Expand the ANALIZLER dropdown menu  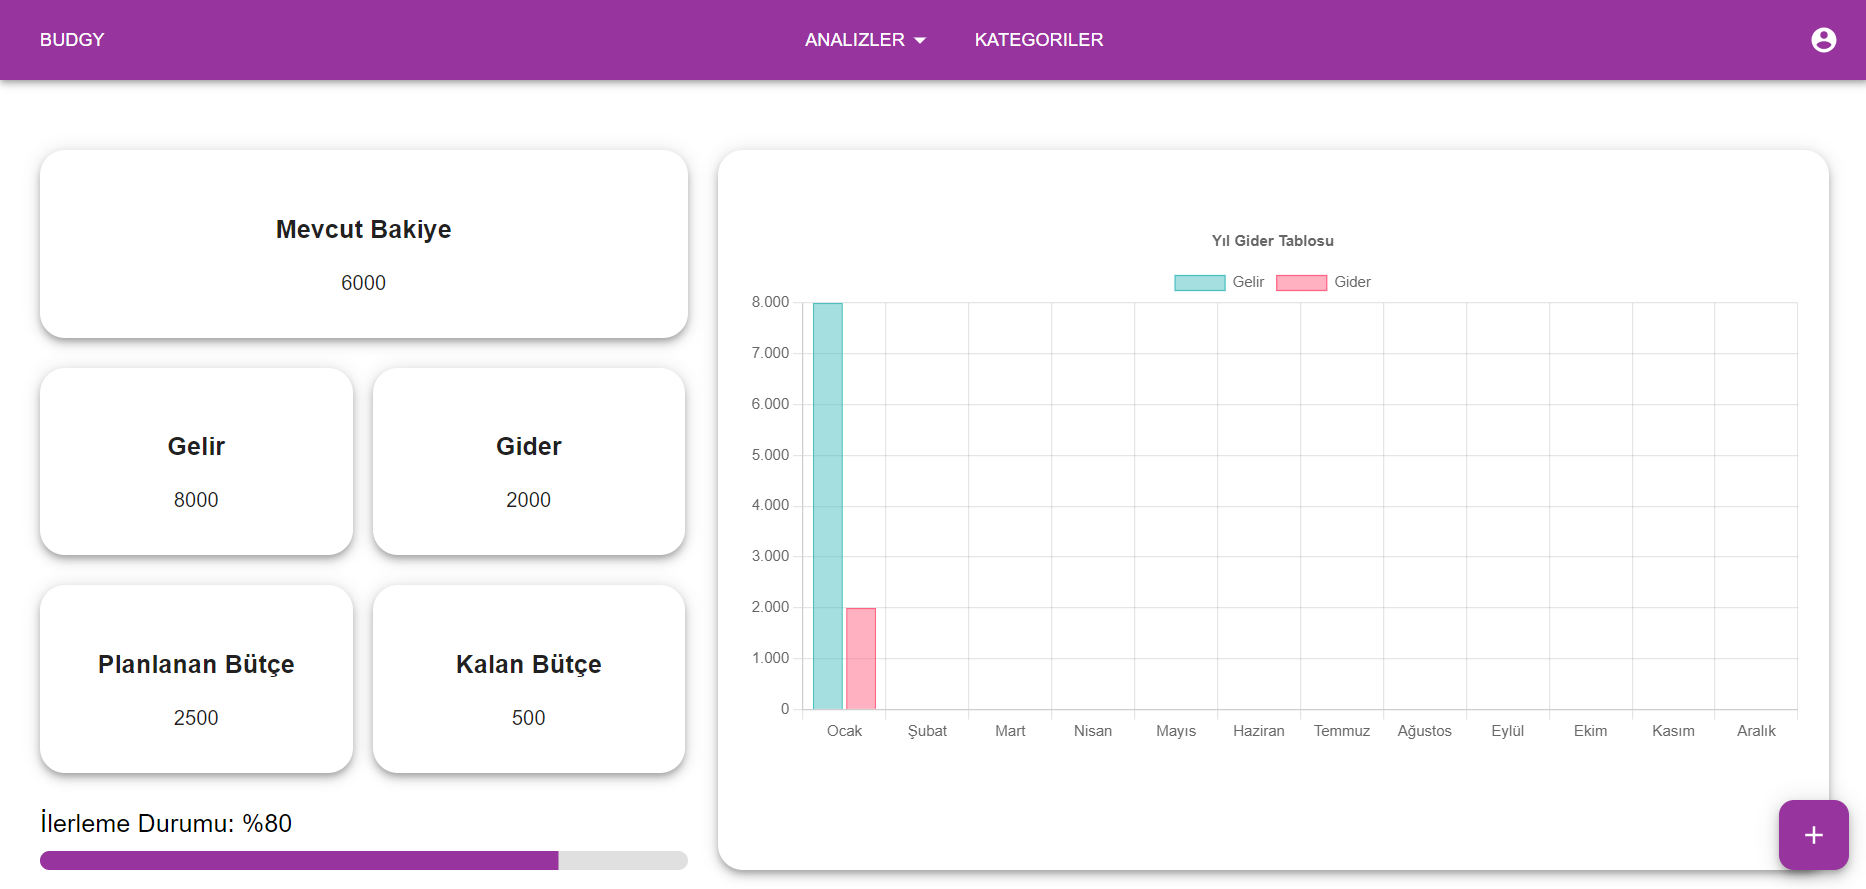[x=866, y=40]
